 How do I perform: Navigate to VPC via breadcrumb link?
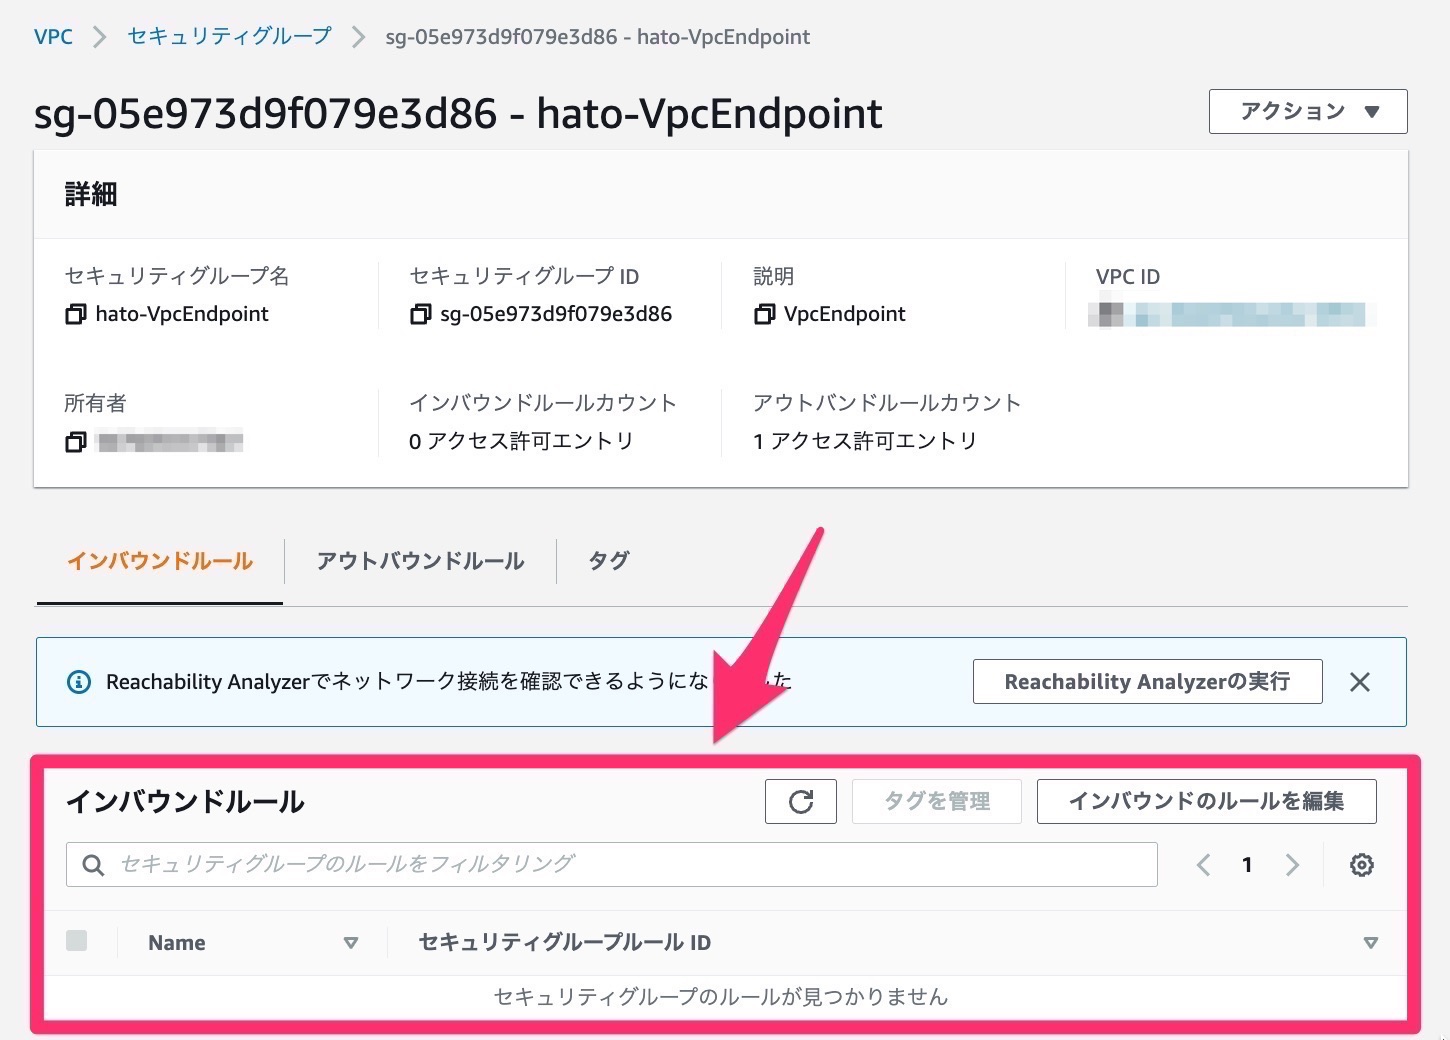click(x=53, y=36)
